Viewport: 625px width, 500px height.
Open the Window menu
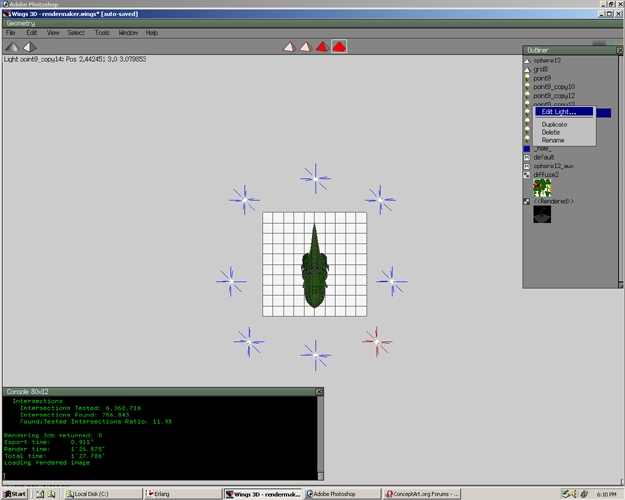click(x=128, y=33)
